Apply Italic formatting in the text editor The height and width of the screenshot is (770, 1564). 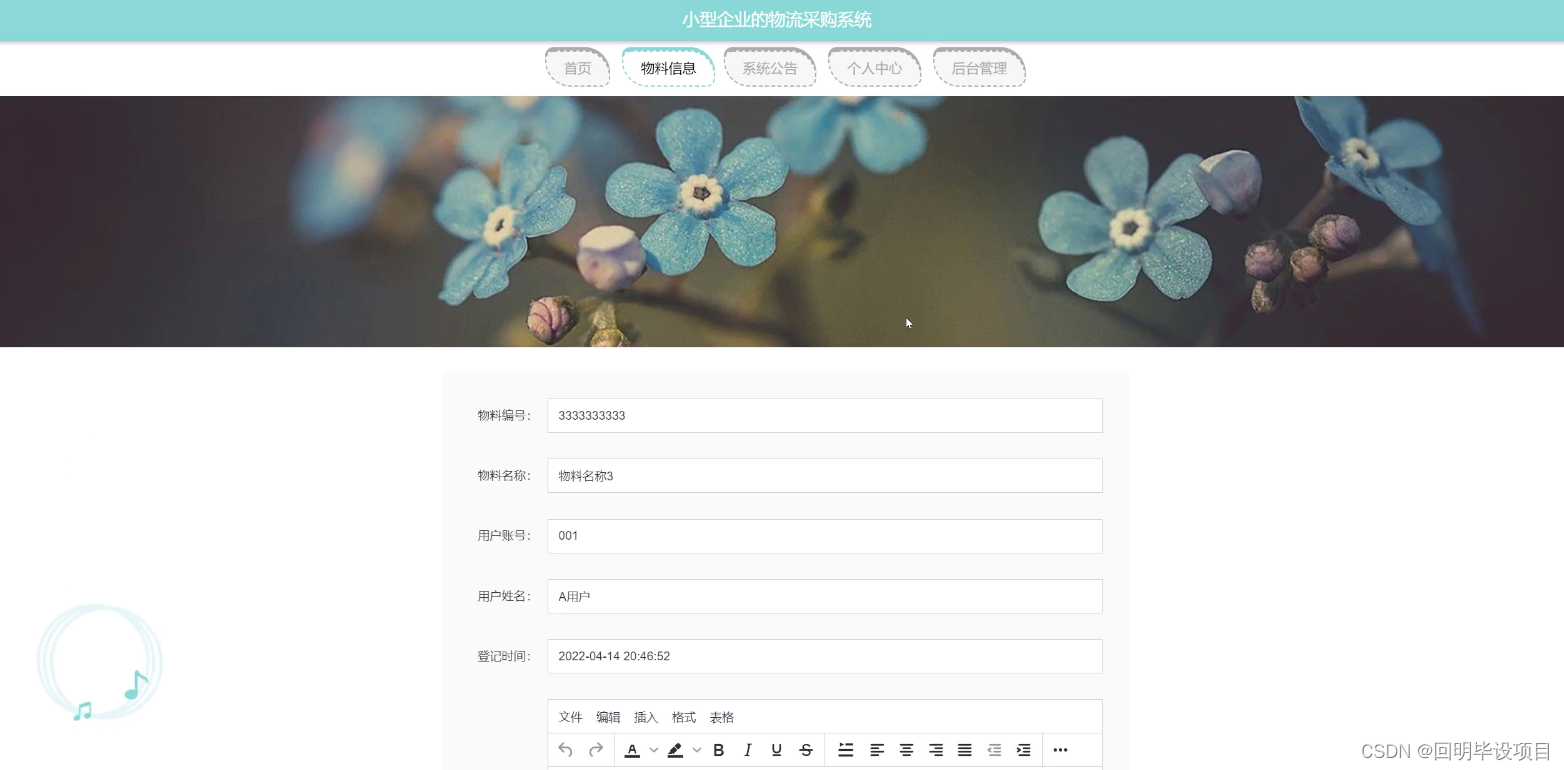[x=747, y=750]
